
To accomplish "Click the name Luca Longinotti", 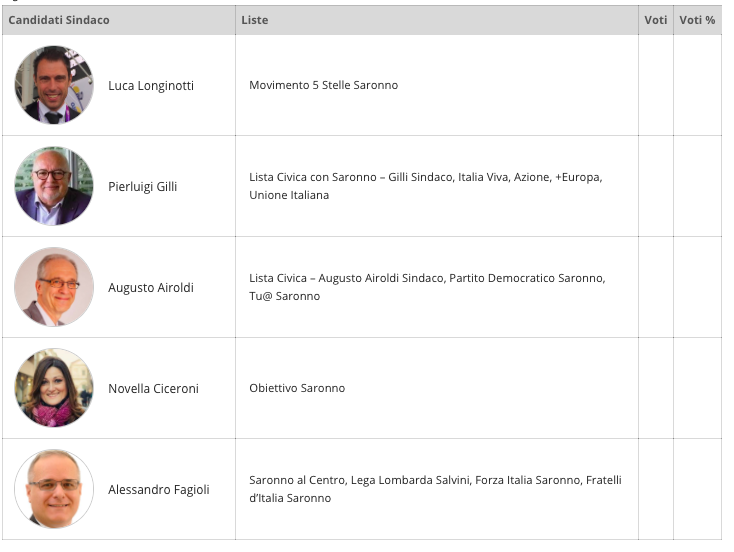I will 151,86.
